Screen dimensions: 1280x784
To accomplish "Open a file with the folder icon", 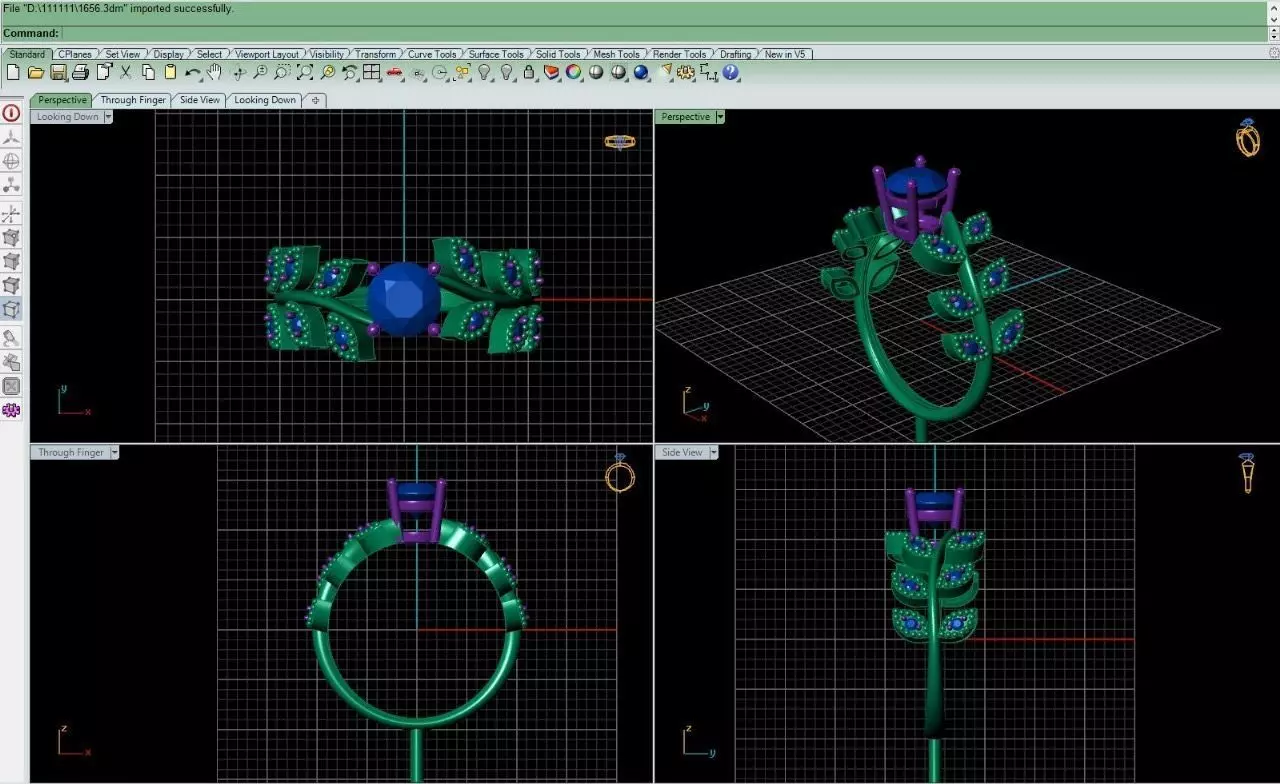I will (x=36, y=72).
